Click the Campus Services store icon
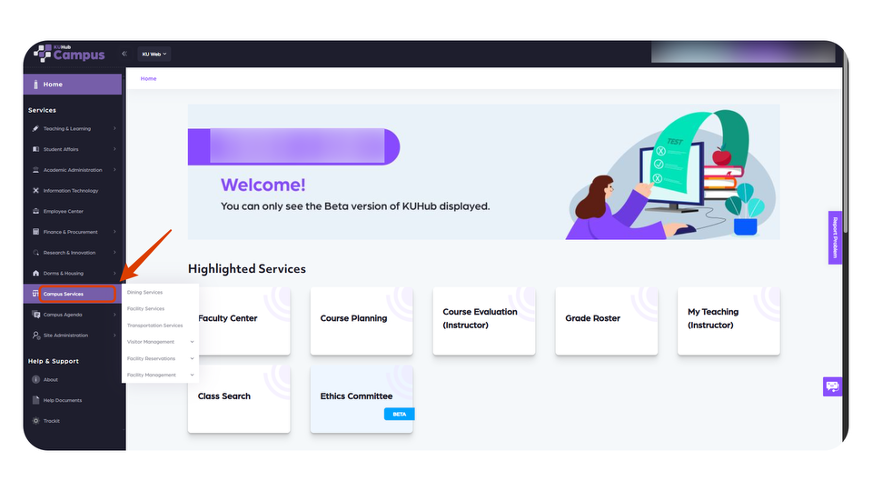The height and width of the screenshot is (491, 872). click(x=35, y=294)
